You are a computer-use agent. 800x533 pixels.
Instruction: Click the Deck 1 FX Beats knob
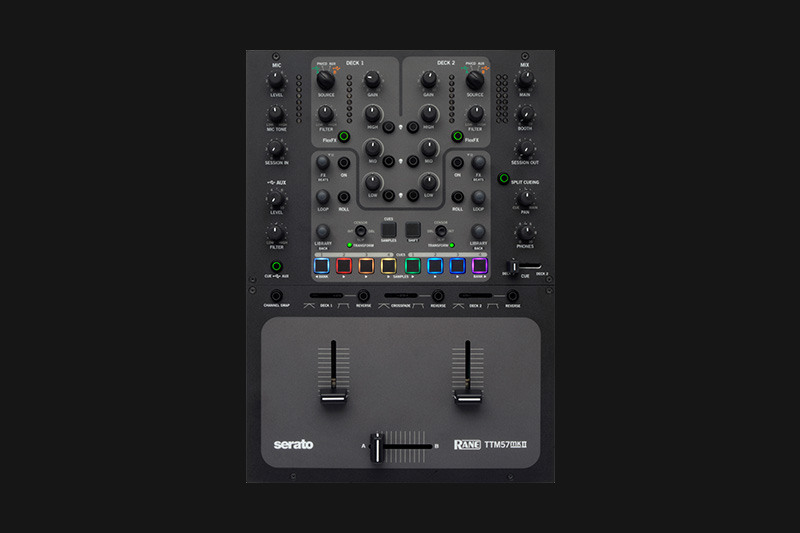[322, 163]
